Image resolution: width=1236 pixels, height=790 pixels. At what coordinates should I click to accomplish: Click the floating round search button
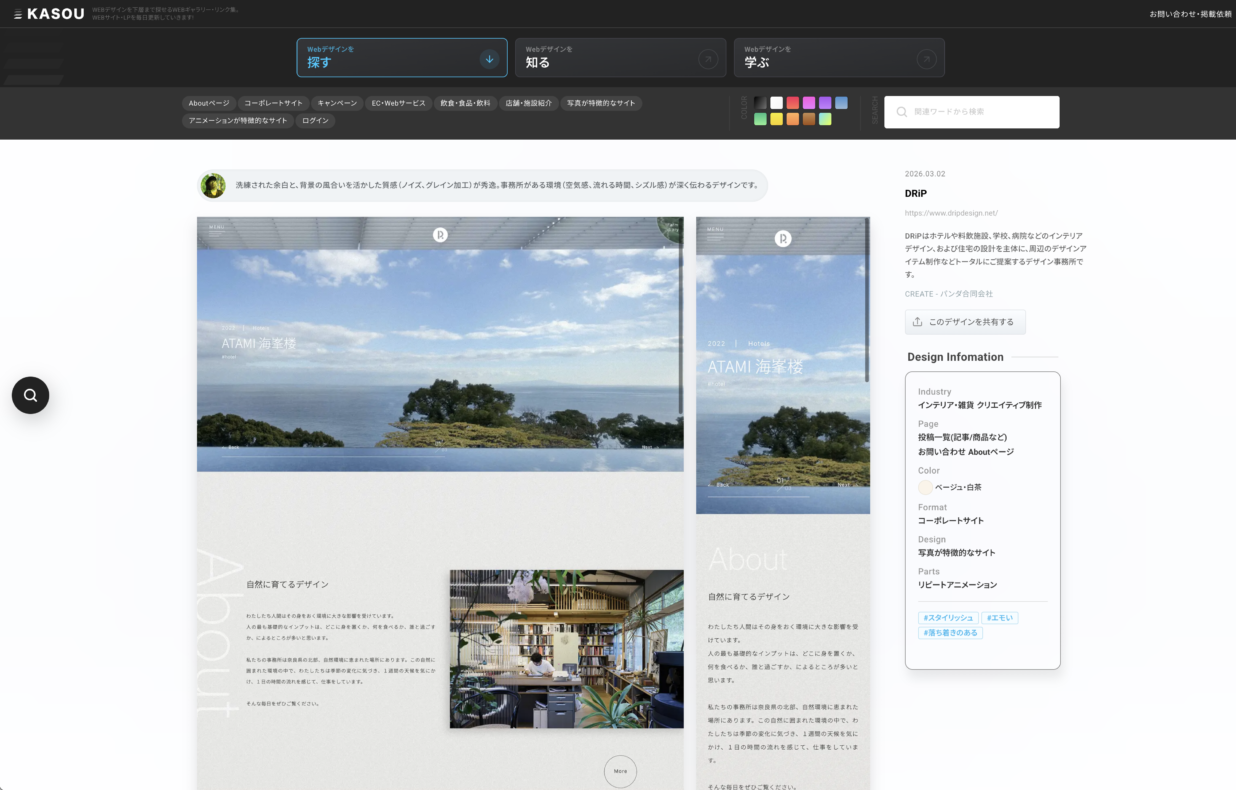30,395
